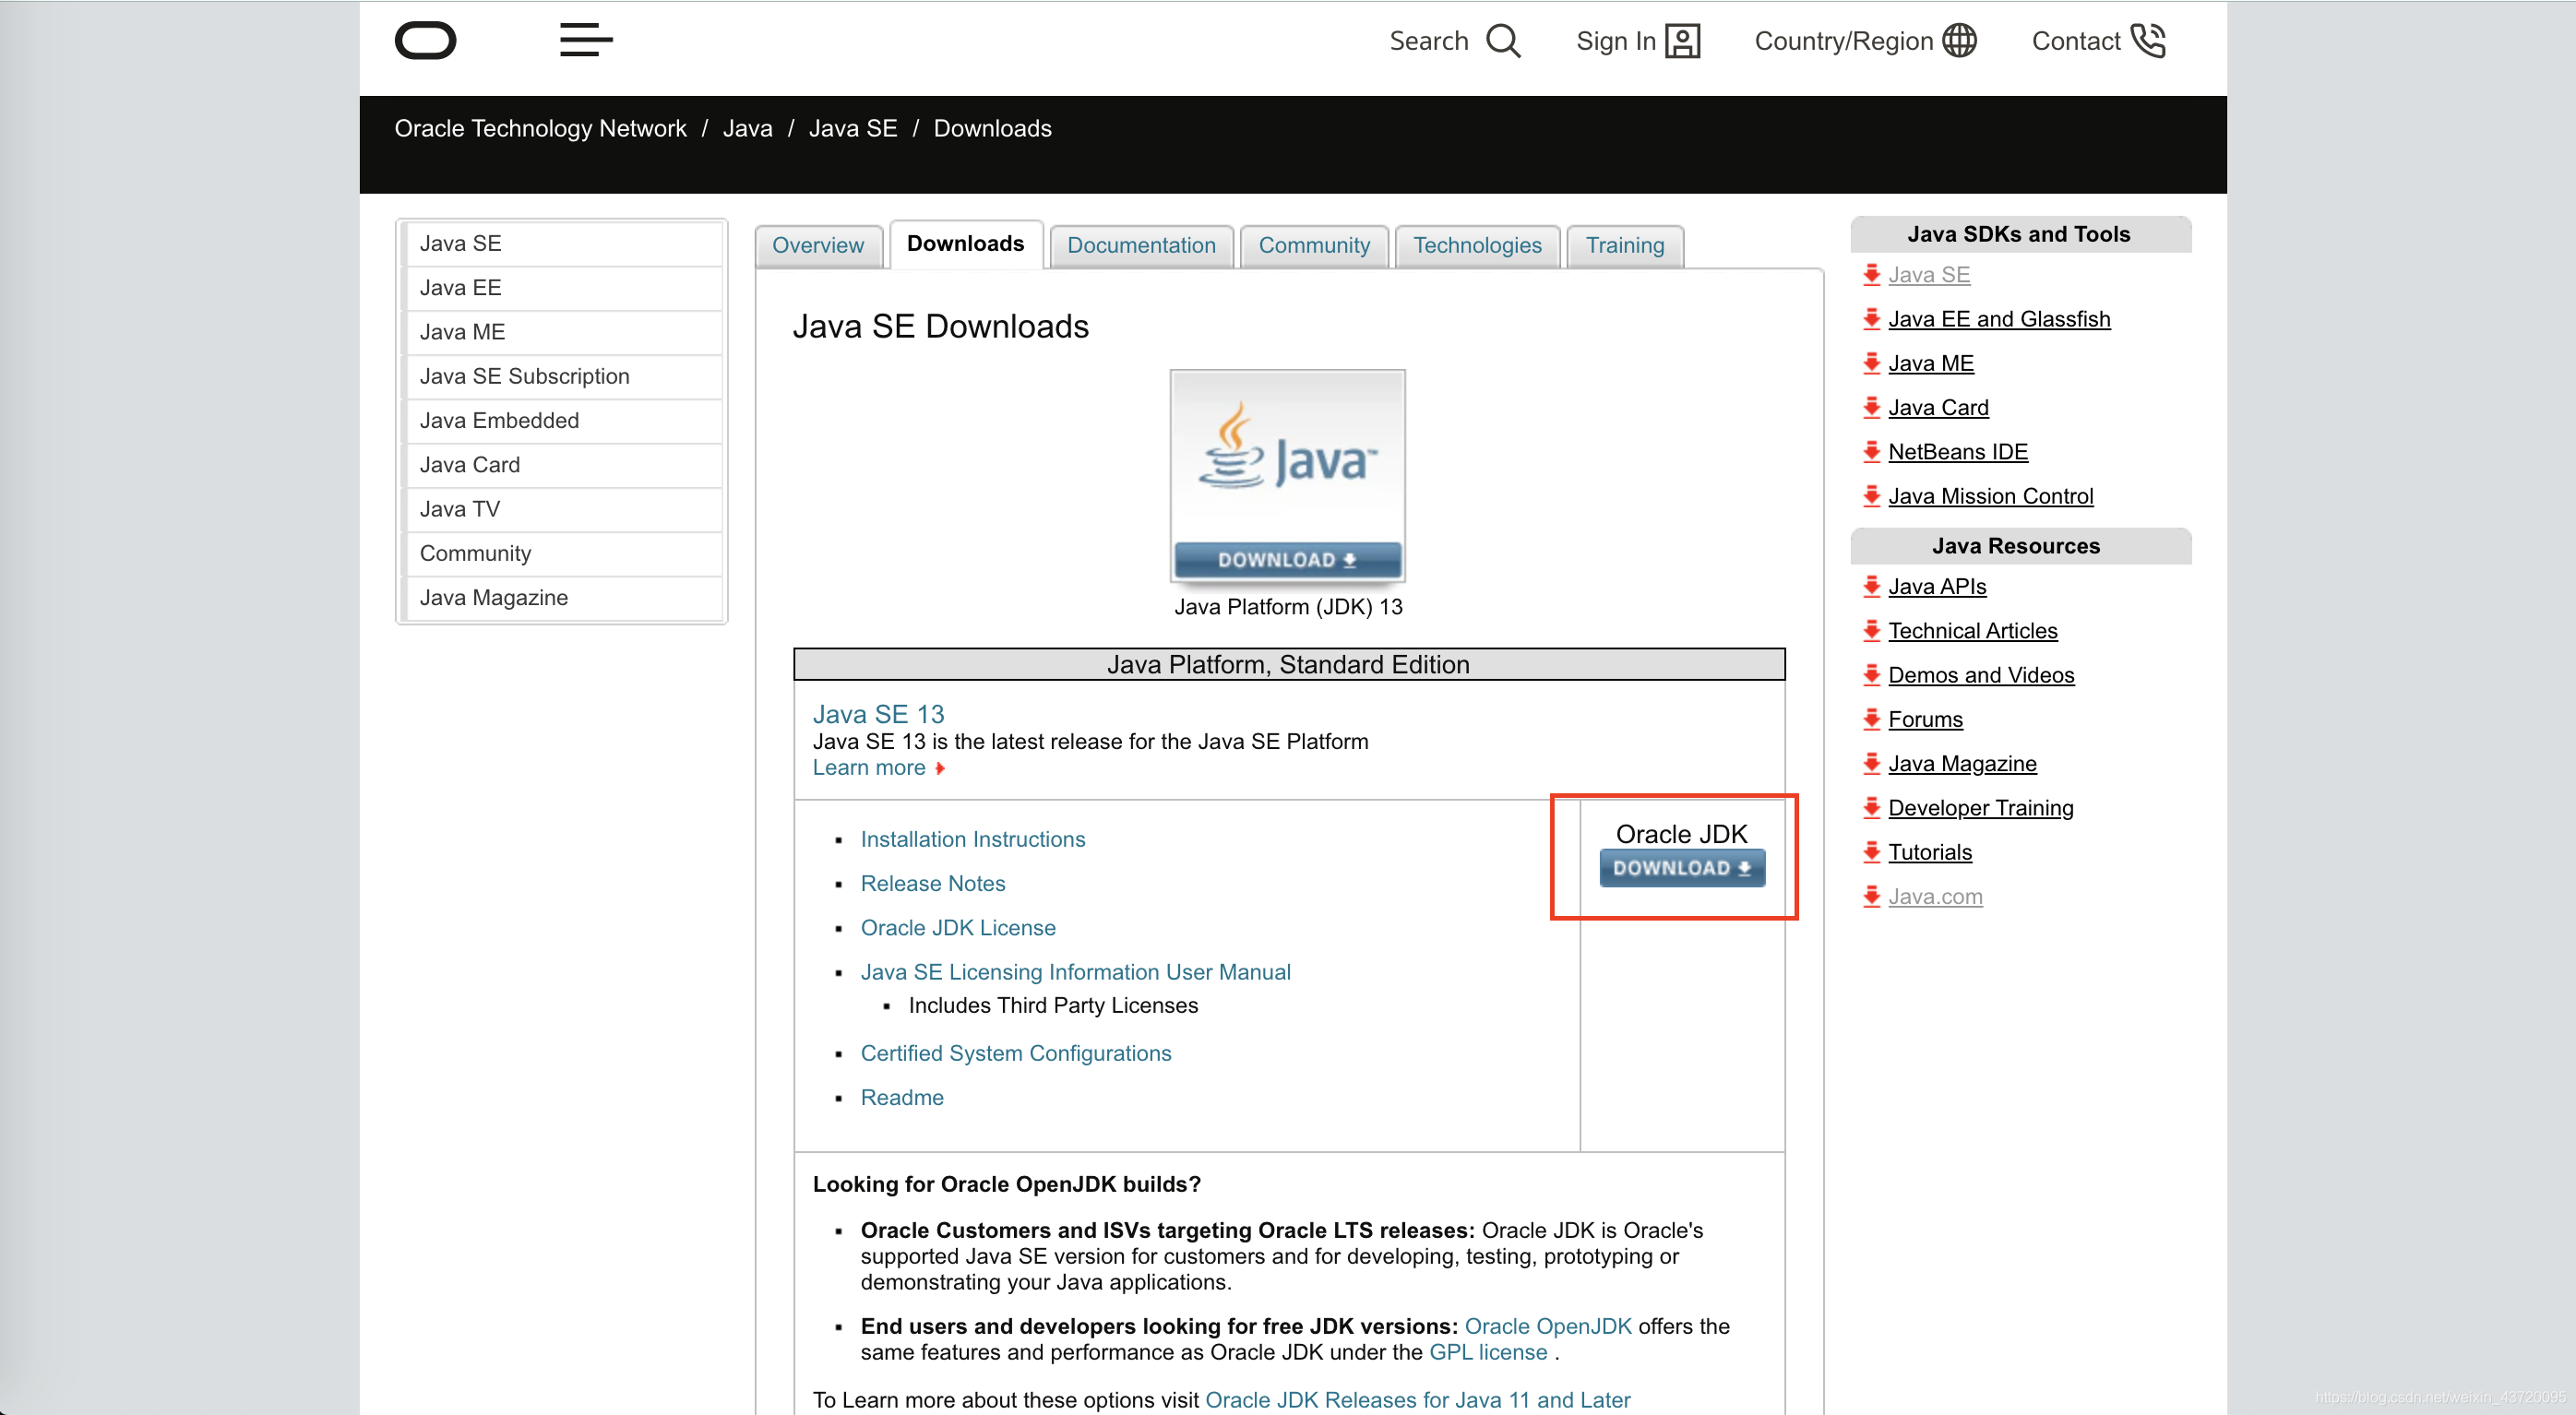This screenshot has height=1415, width=2576.
Task: Open Java Magazine link in Java Resources
Action: tap(1962, 764)
